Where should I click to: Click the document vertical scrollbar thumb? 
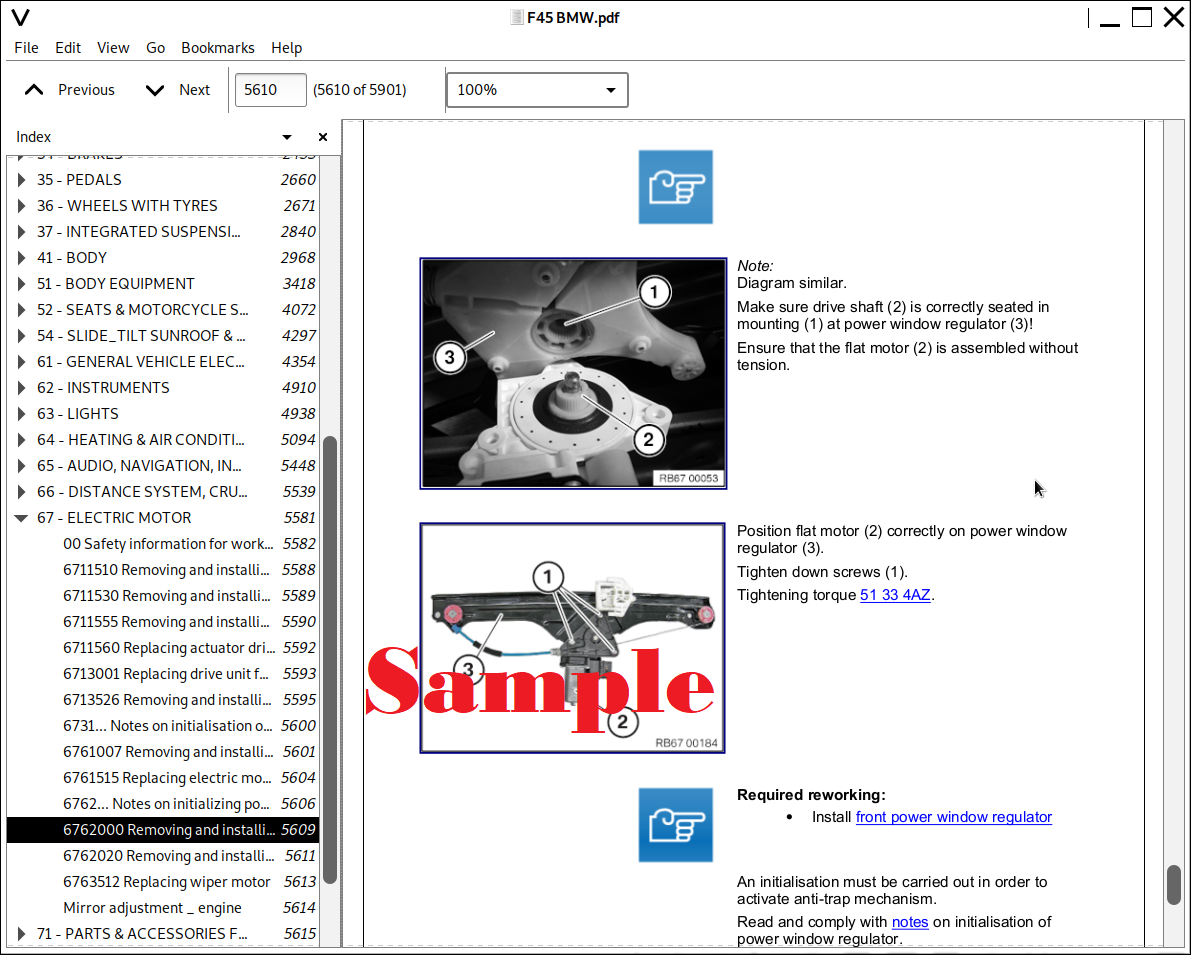pyautogui.click(x=1174, y=885)
